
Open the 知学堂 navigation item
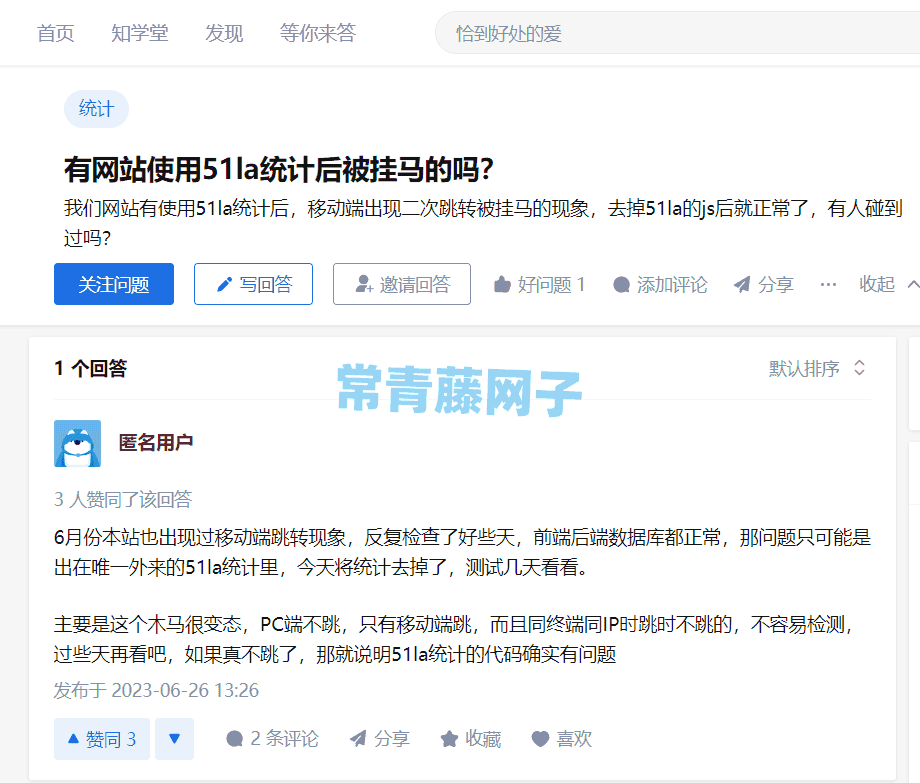(x=140, y=33)
